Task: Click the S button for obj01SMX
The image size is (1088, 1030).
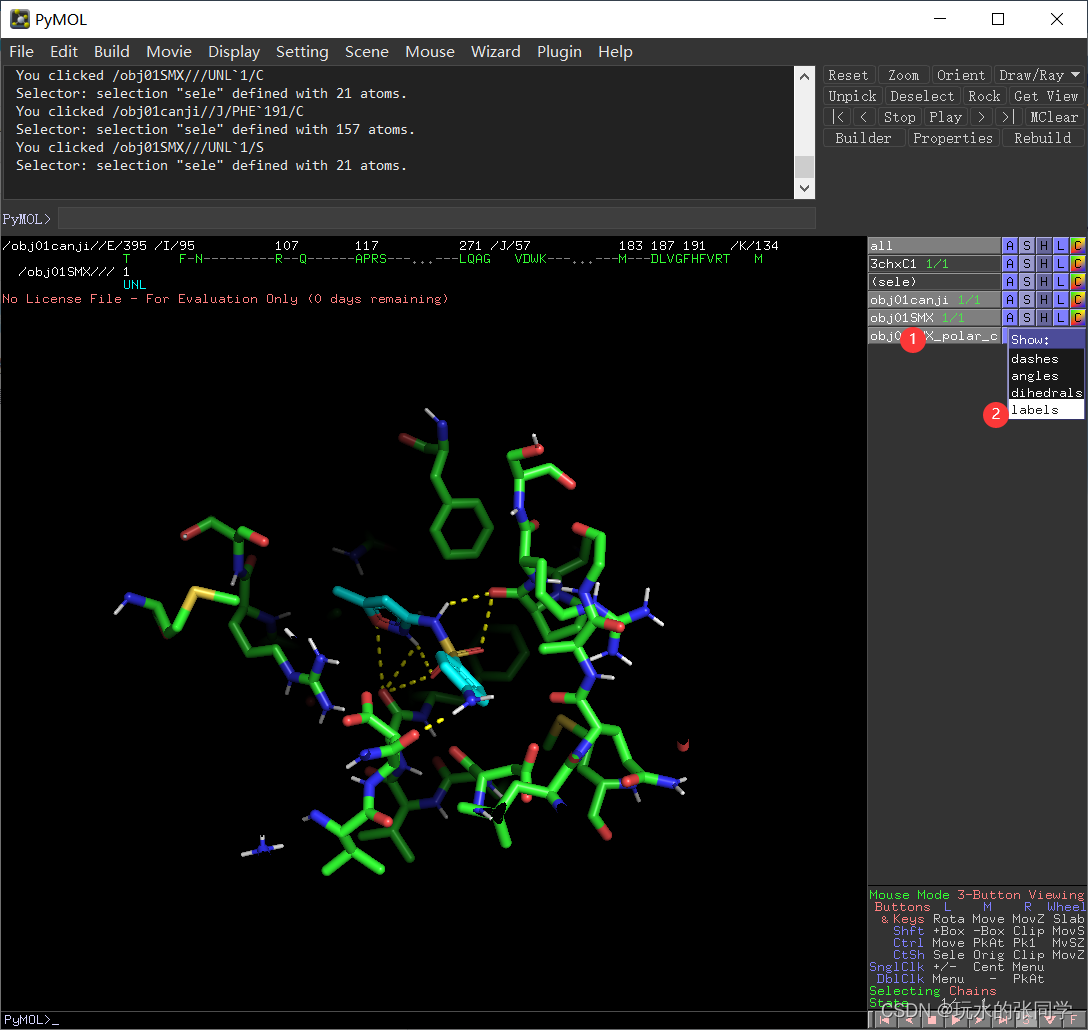Action: [x=1027, y=318]
